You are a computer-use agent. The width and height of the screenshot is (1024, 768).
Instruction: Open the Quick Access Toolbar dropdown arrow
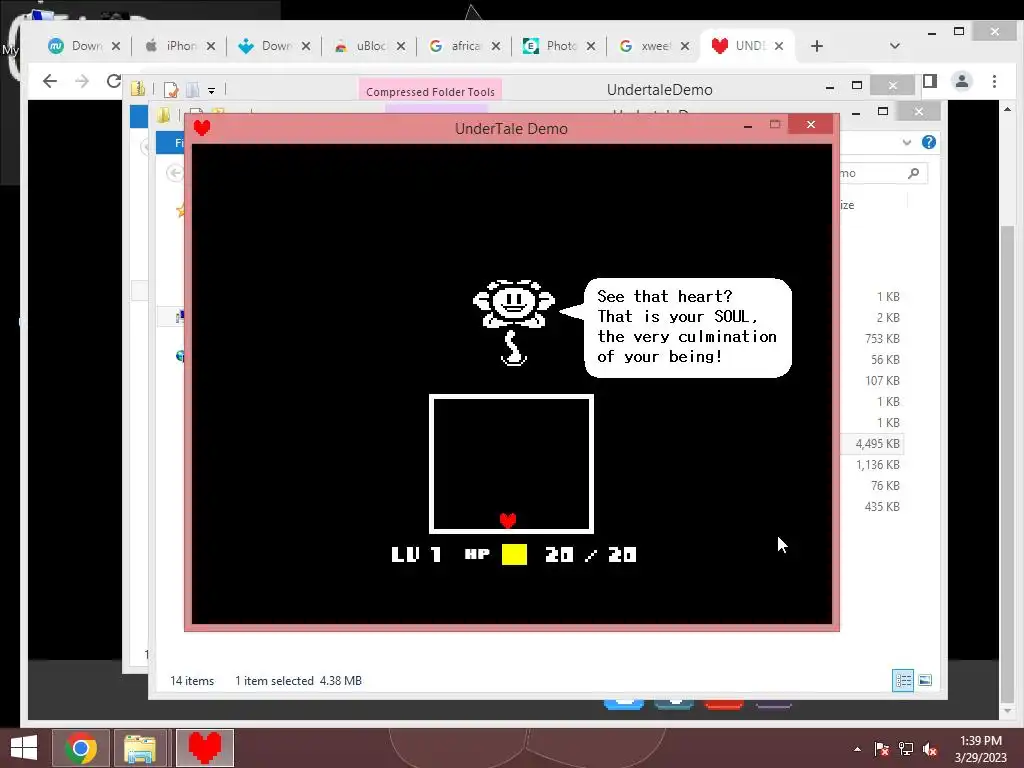pyautogui.click(x=212, y=90)
